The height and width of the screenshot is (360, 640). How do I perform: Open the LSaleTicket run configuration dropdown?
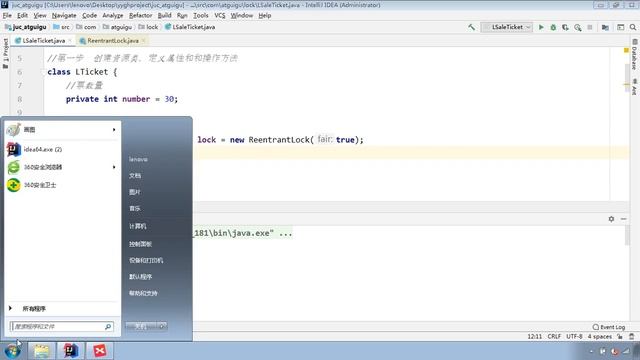507,27
